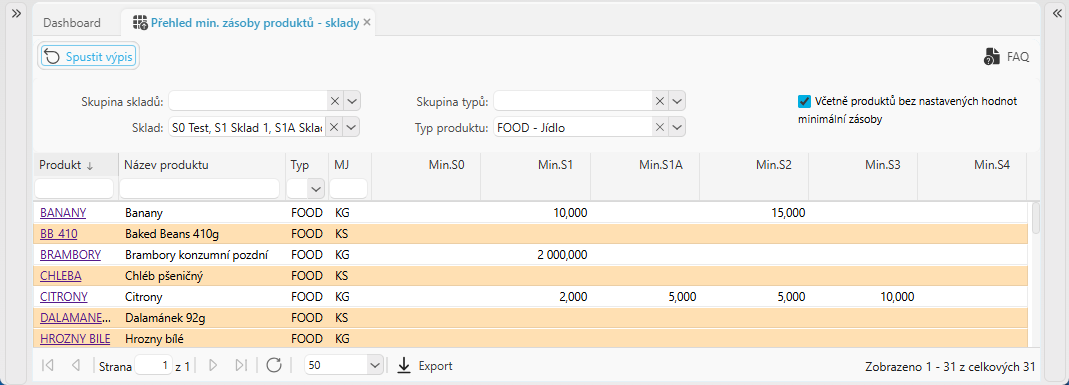This screenshot has height=385, width=1069.
Task: Sort by the Min.S3 column header
Action: 862,165
